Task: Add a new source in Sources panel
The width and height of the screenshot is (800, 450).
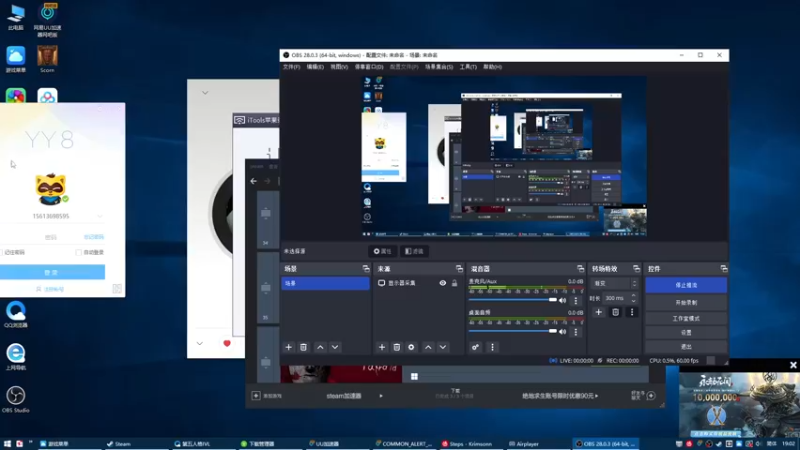Action: (382, 347)
